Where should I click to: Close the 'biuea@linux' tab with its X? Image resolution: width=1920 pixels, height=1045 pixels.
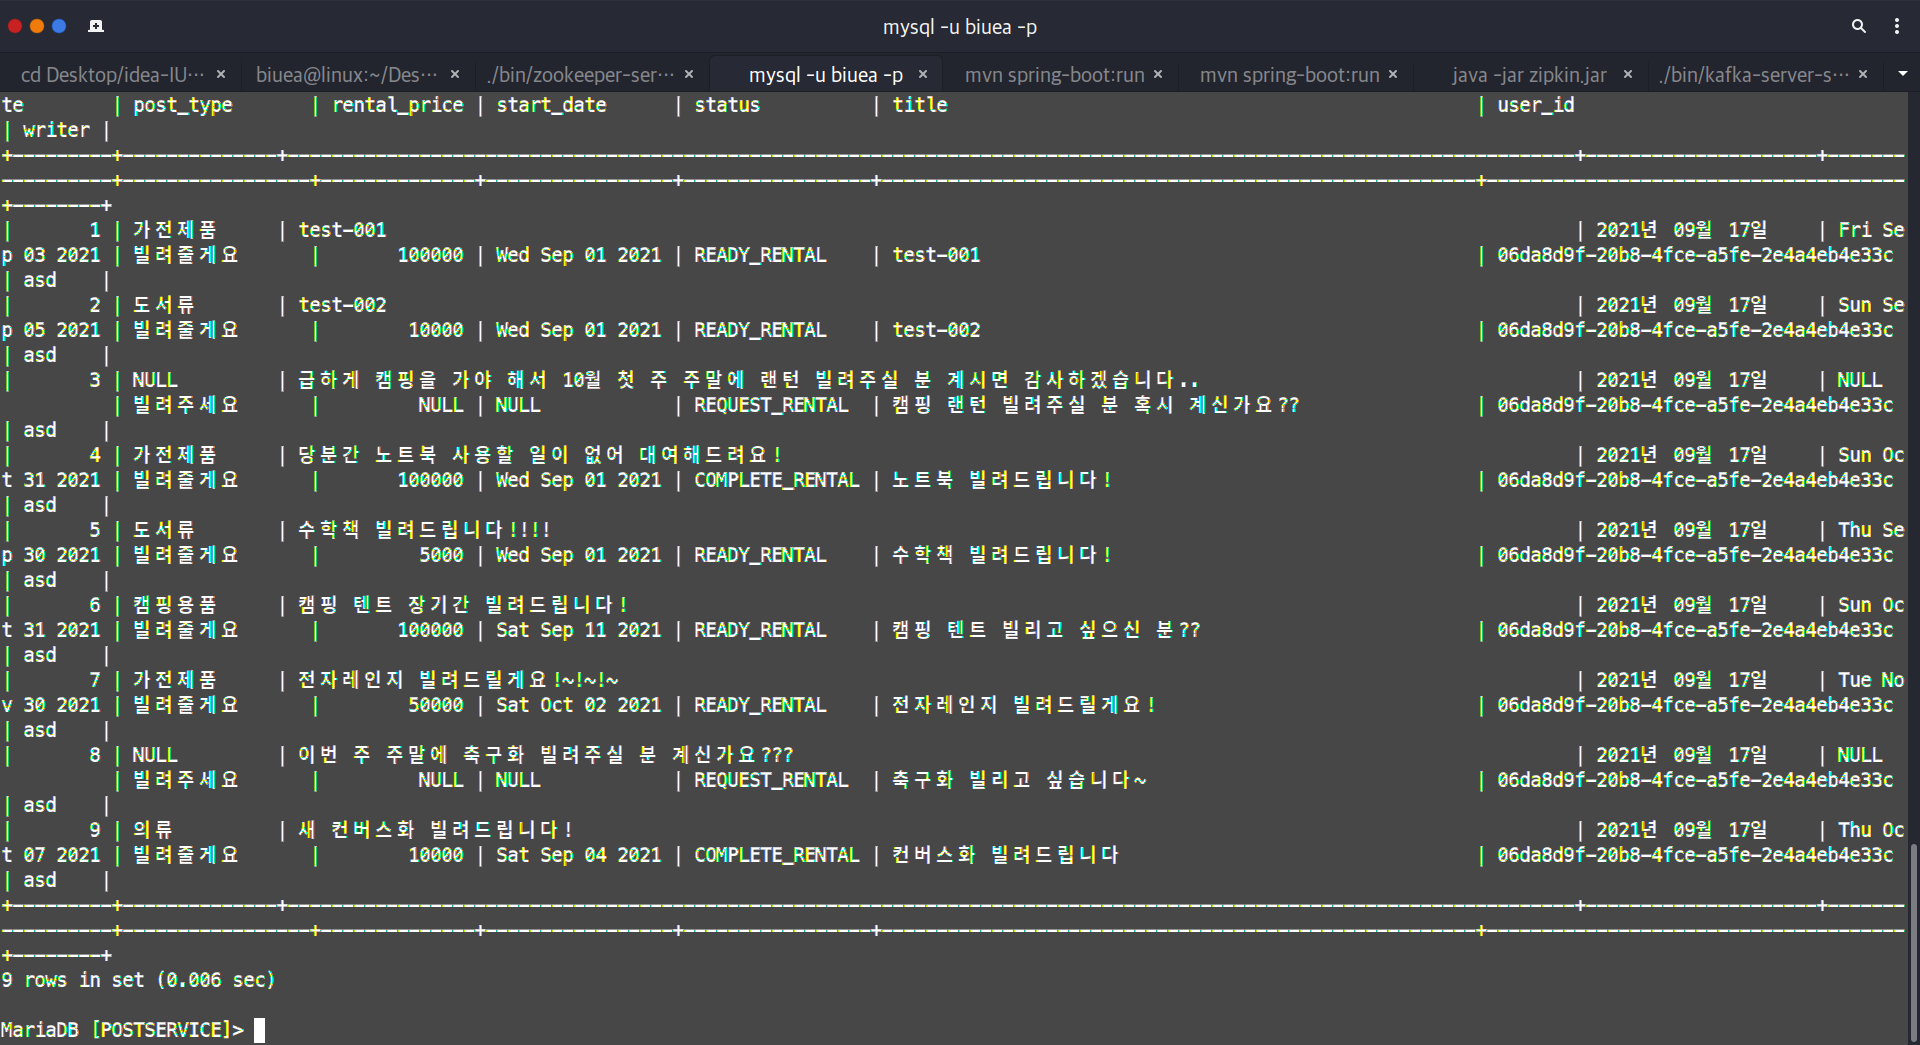click(455, 74)
